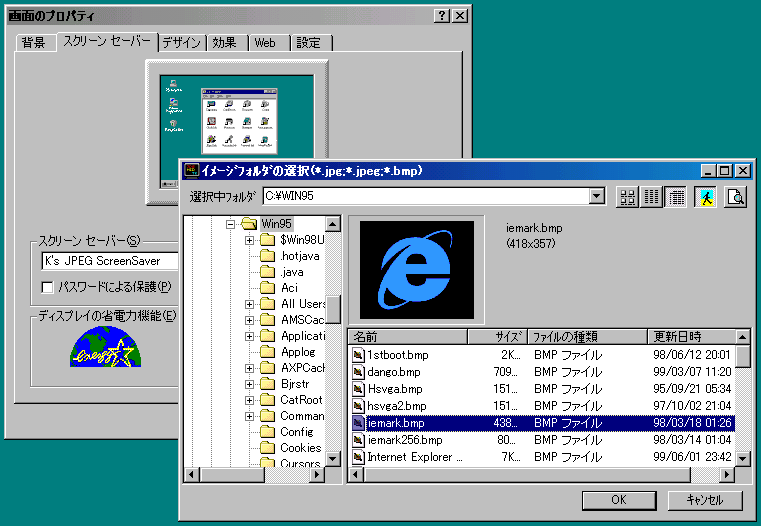Image resolution: width=761 pixels, height=526 pixels.
Task: Expand the Applicati folder node
Action: [249, 336]
